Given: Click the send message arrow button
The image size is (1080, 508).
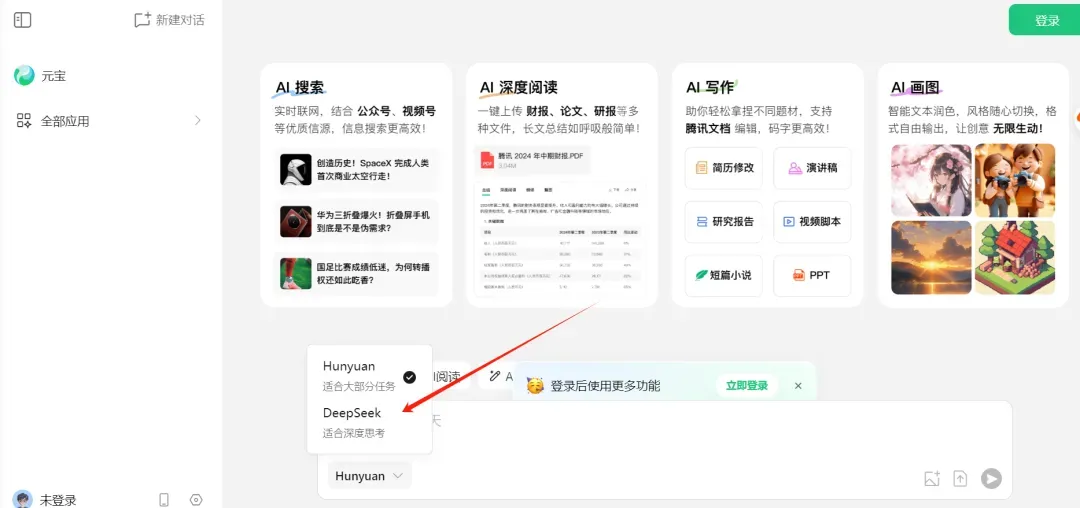Looking at the screenshot, I should [x=991, y=478].
